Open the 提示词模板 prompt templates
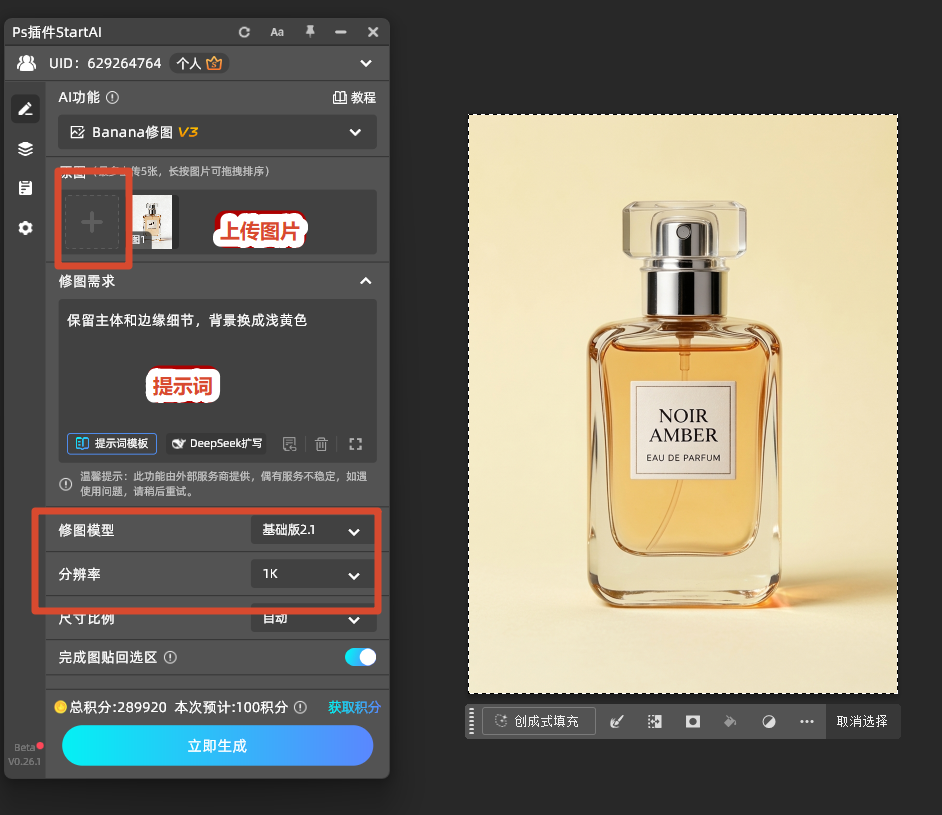This screenshot has width=942, height=815. click(112, 444)
